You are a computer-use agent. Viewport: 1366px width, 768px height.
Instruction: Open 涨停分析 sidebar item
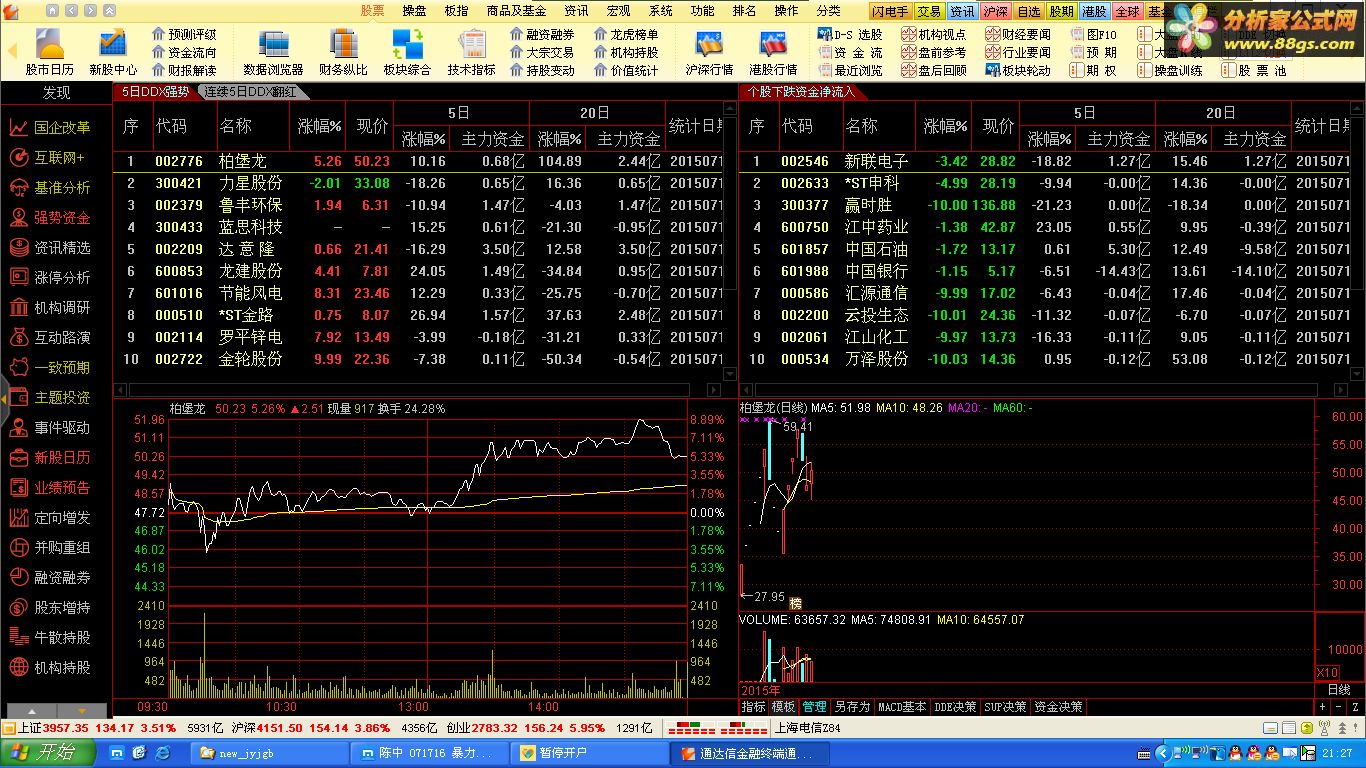[52, 277]
